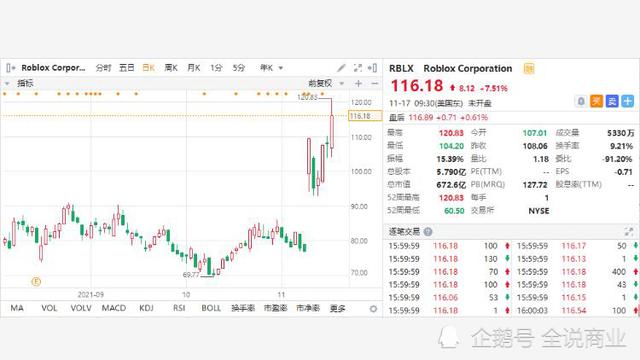Enable the VOL indicator

49,308
